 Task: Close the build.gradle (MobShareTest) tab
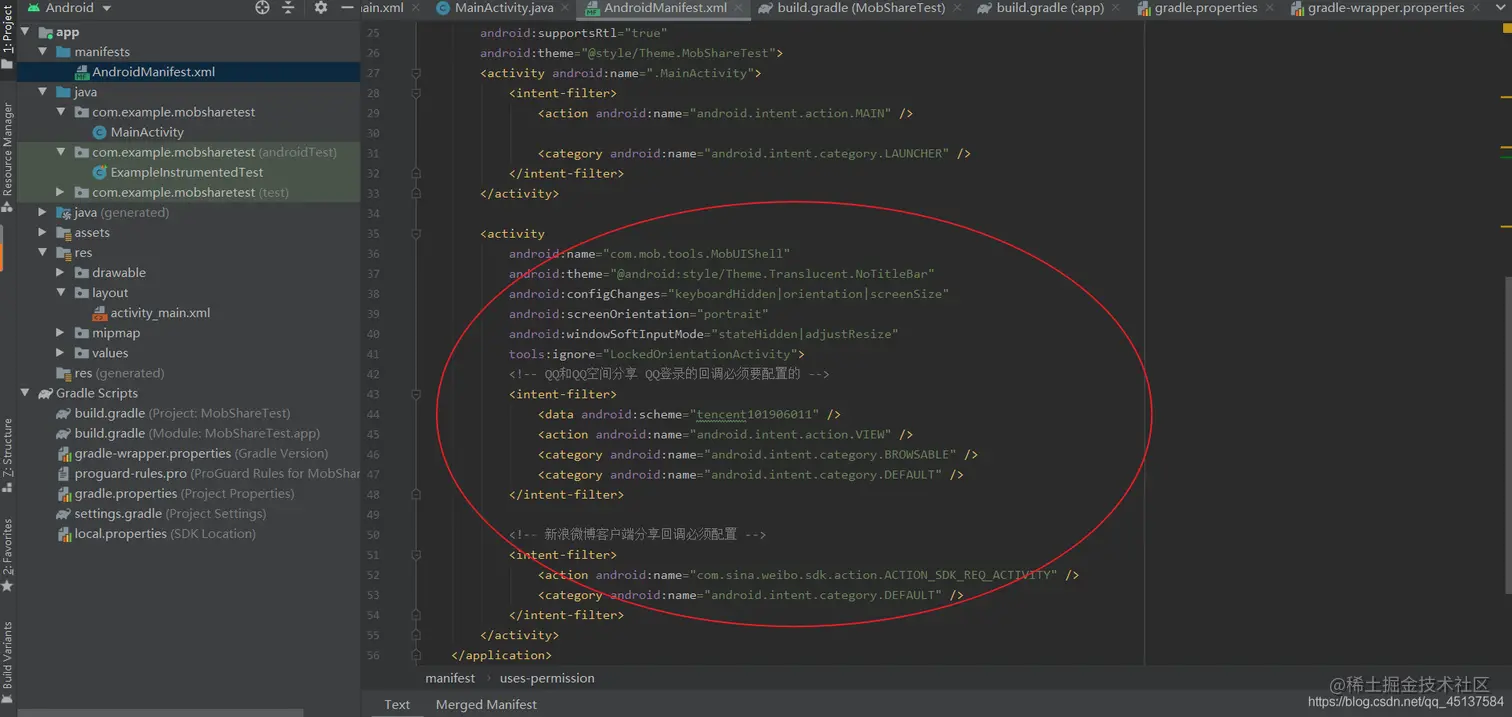tap(958, 8)
